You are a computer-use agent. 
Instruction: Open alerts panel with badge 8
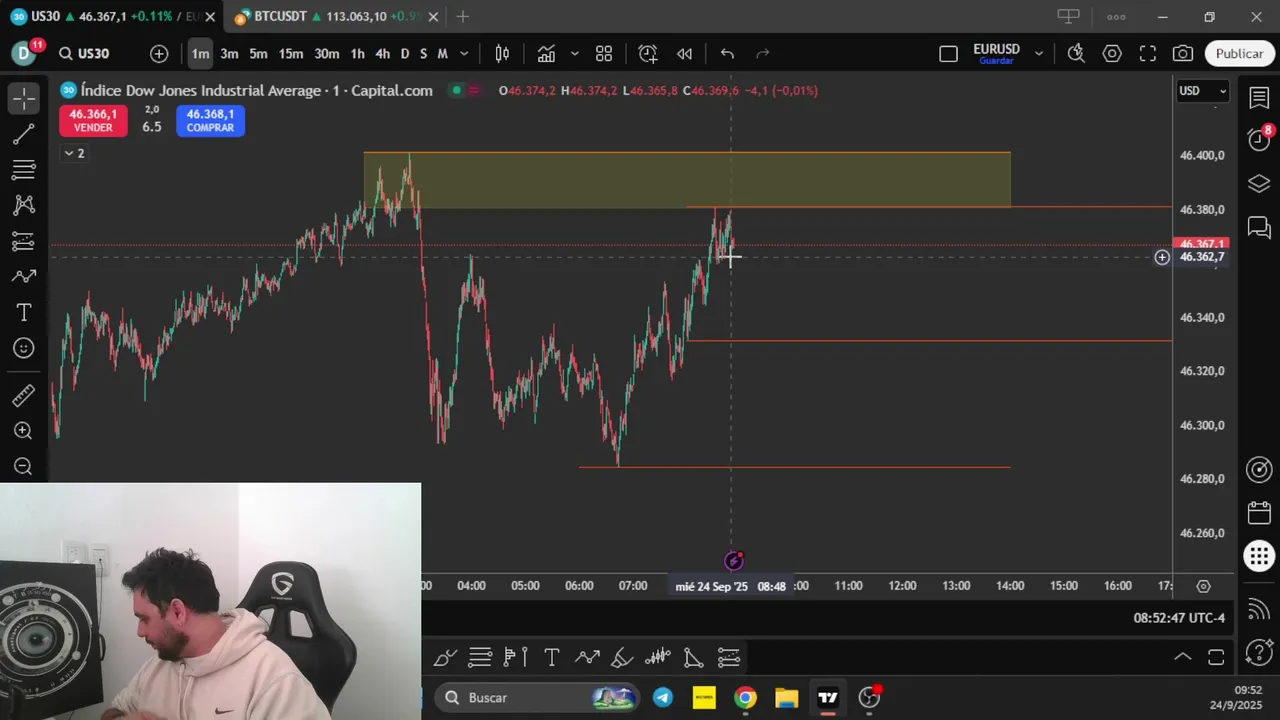point(1259,140)
